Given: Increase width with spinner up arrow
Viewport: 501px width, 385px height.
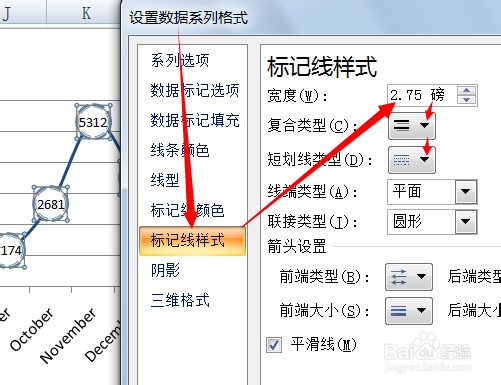Looking at the screenshot, I should tap(467, 90).
